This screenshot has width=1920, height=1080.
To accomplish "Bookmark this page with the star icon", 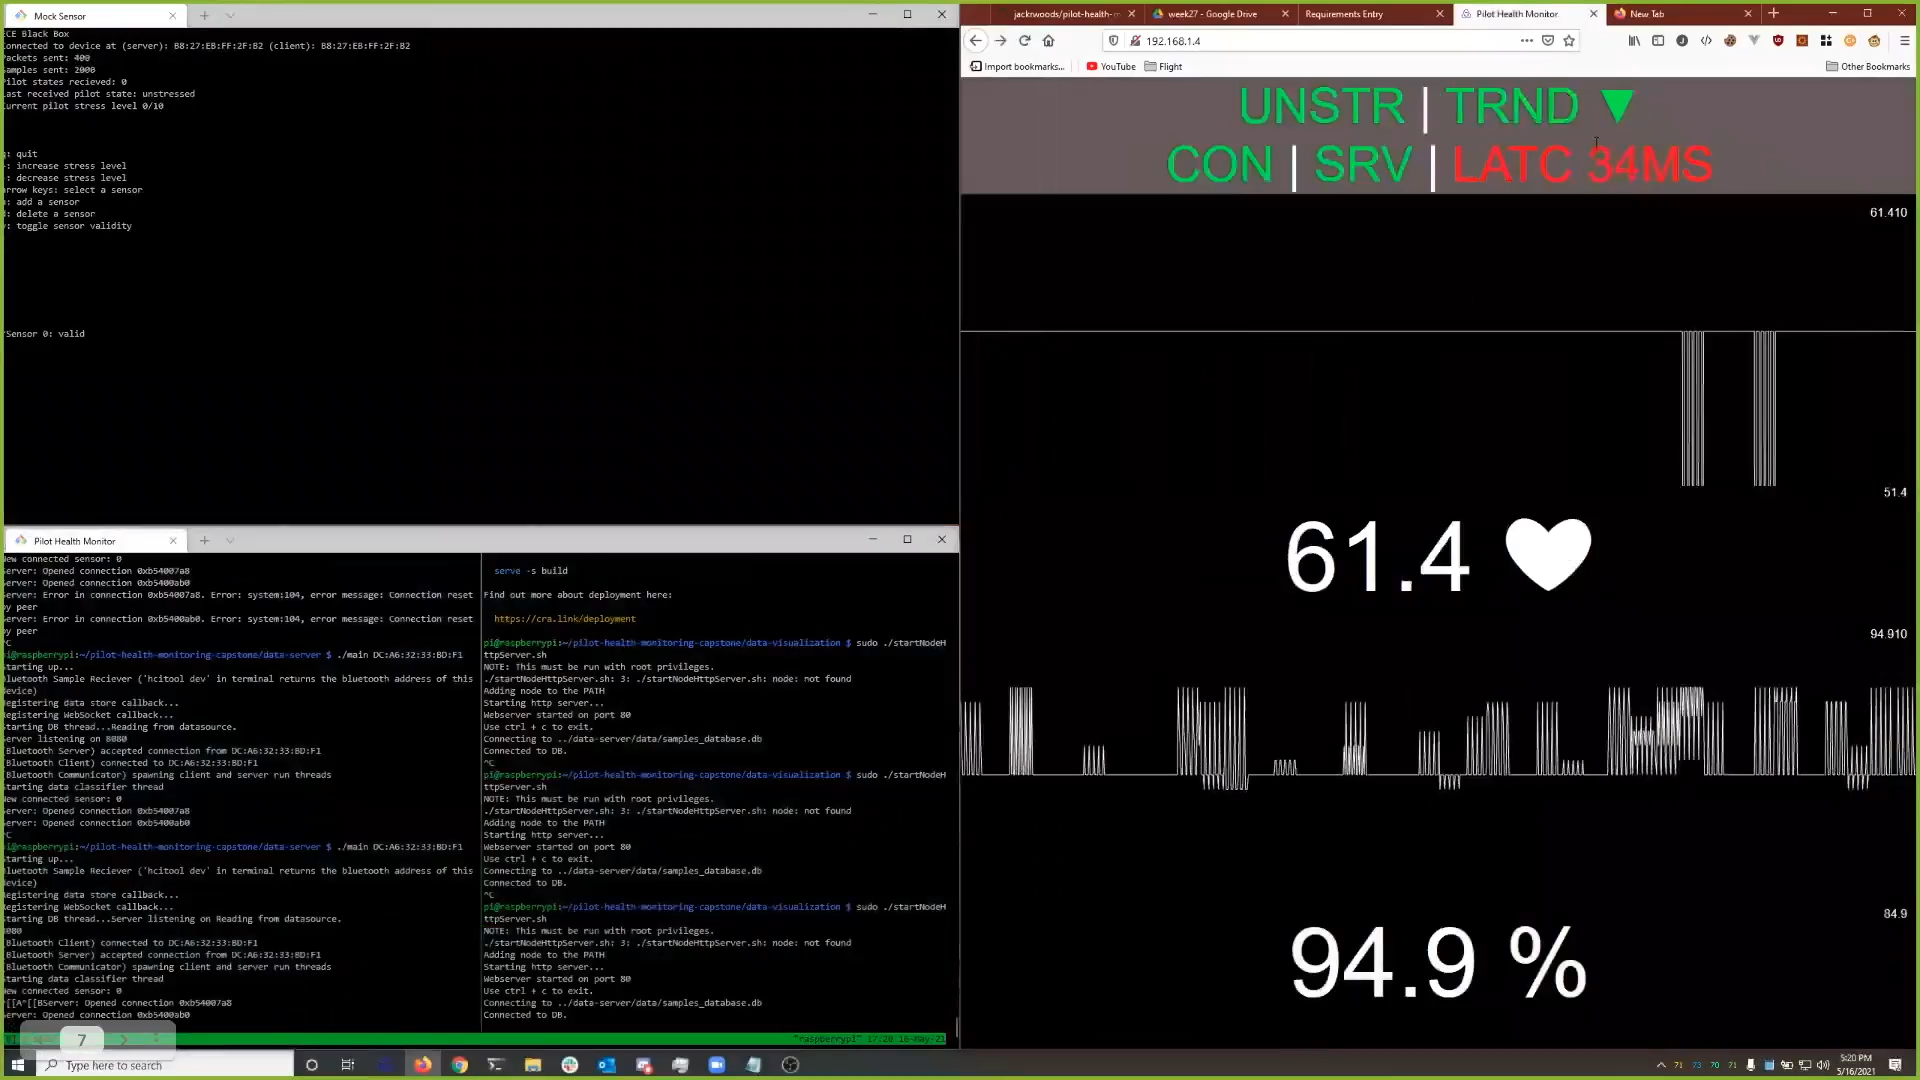I will tap(1569, 41).
